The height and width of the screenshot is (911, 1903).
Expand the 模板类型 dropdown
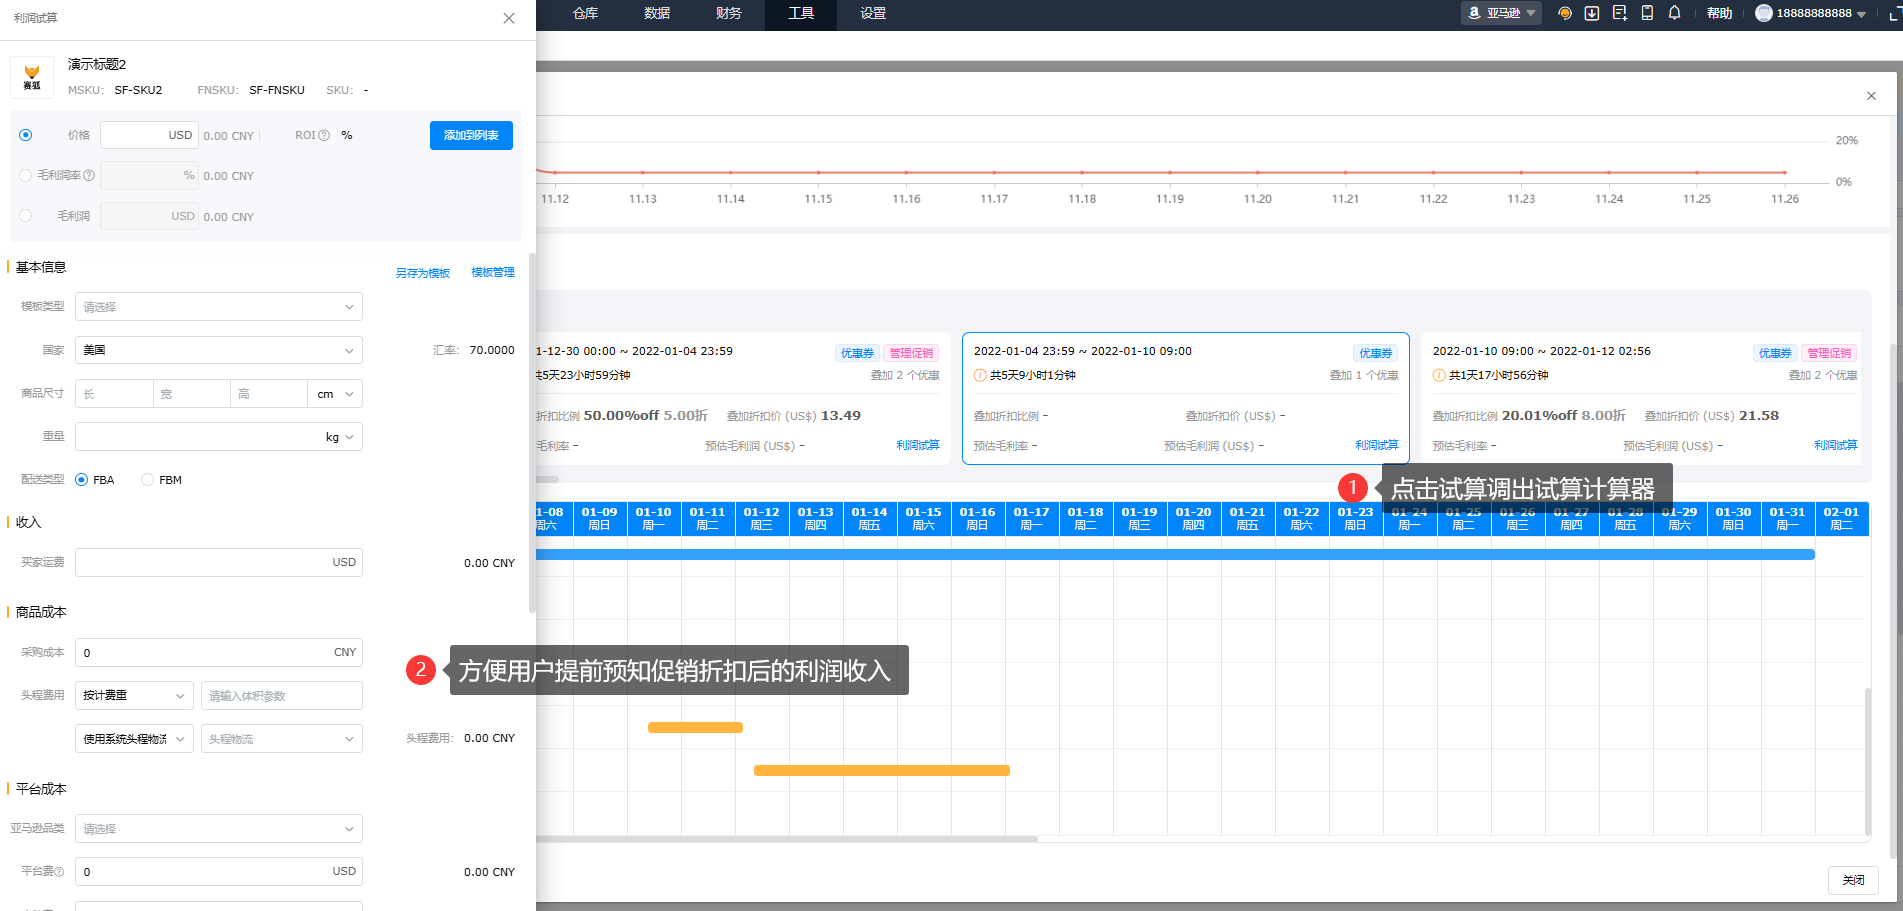tap(218, 307)
